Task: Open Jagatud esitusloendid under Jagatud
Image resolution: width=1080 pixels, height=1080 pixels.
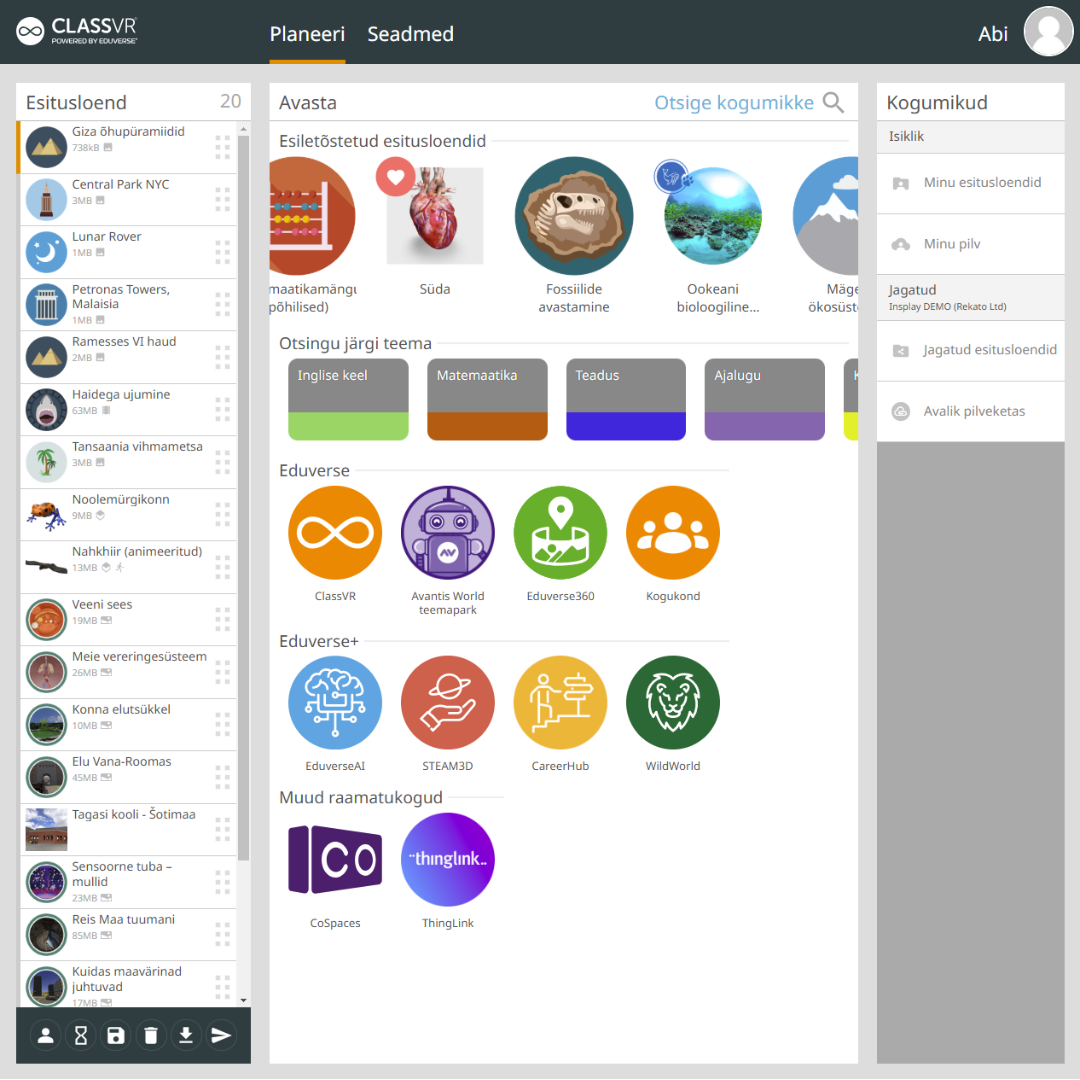Action: tap(970, 351)
